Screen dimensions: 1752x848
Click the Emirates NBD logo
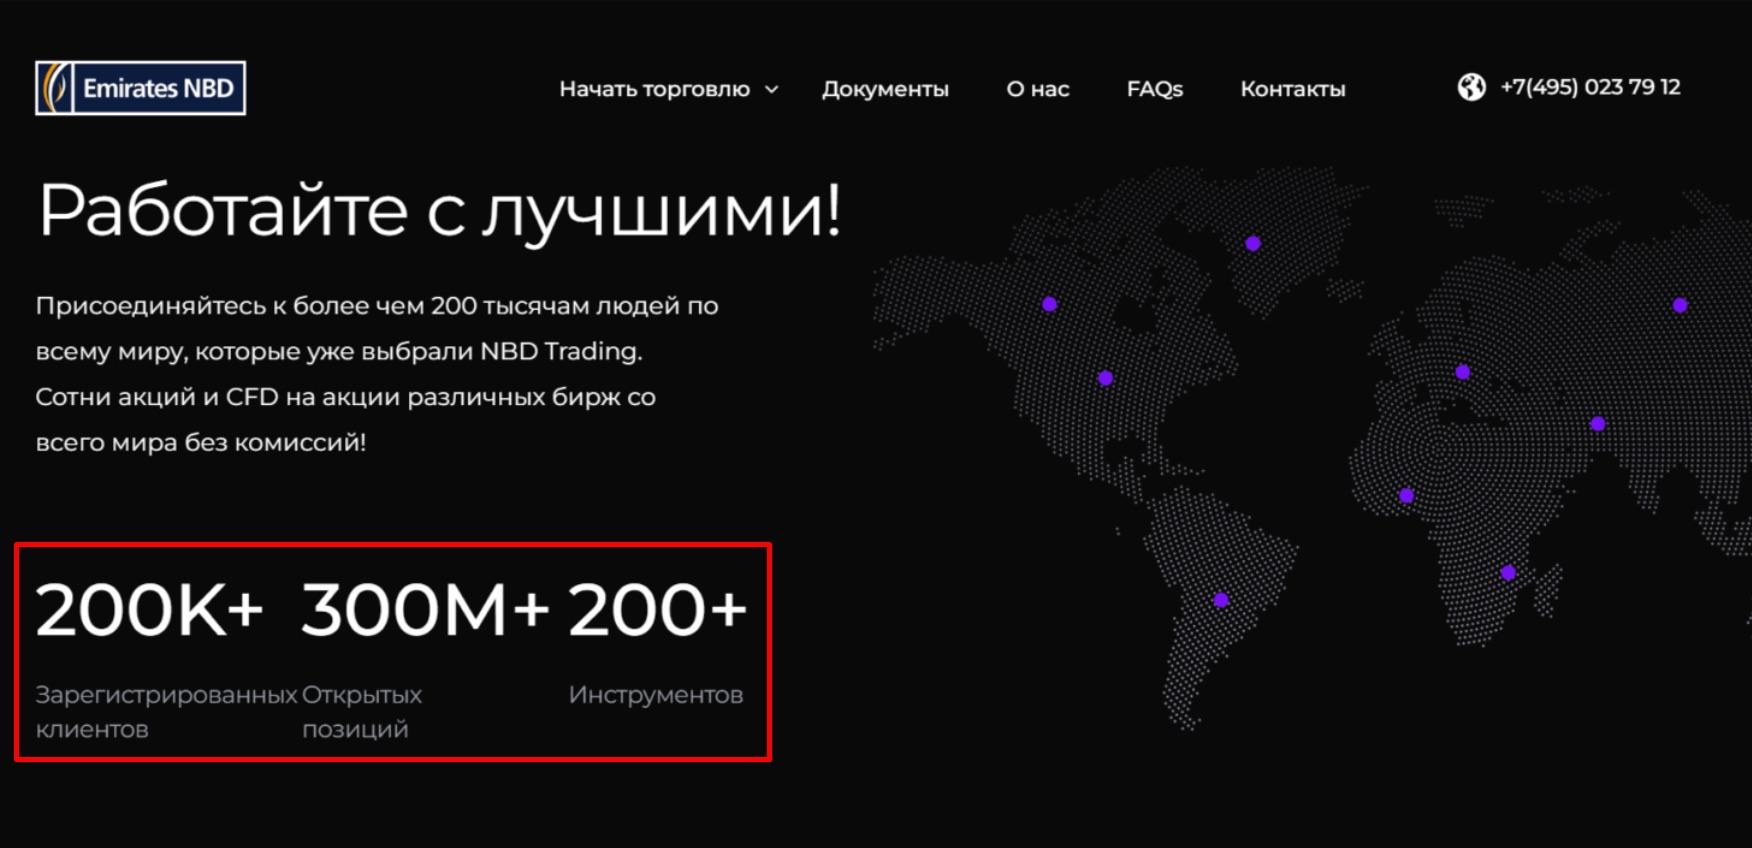pos(140,88)
